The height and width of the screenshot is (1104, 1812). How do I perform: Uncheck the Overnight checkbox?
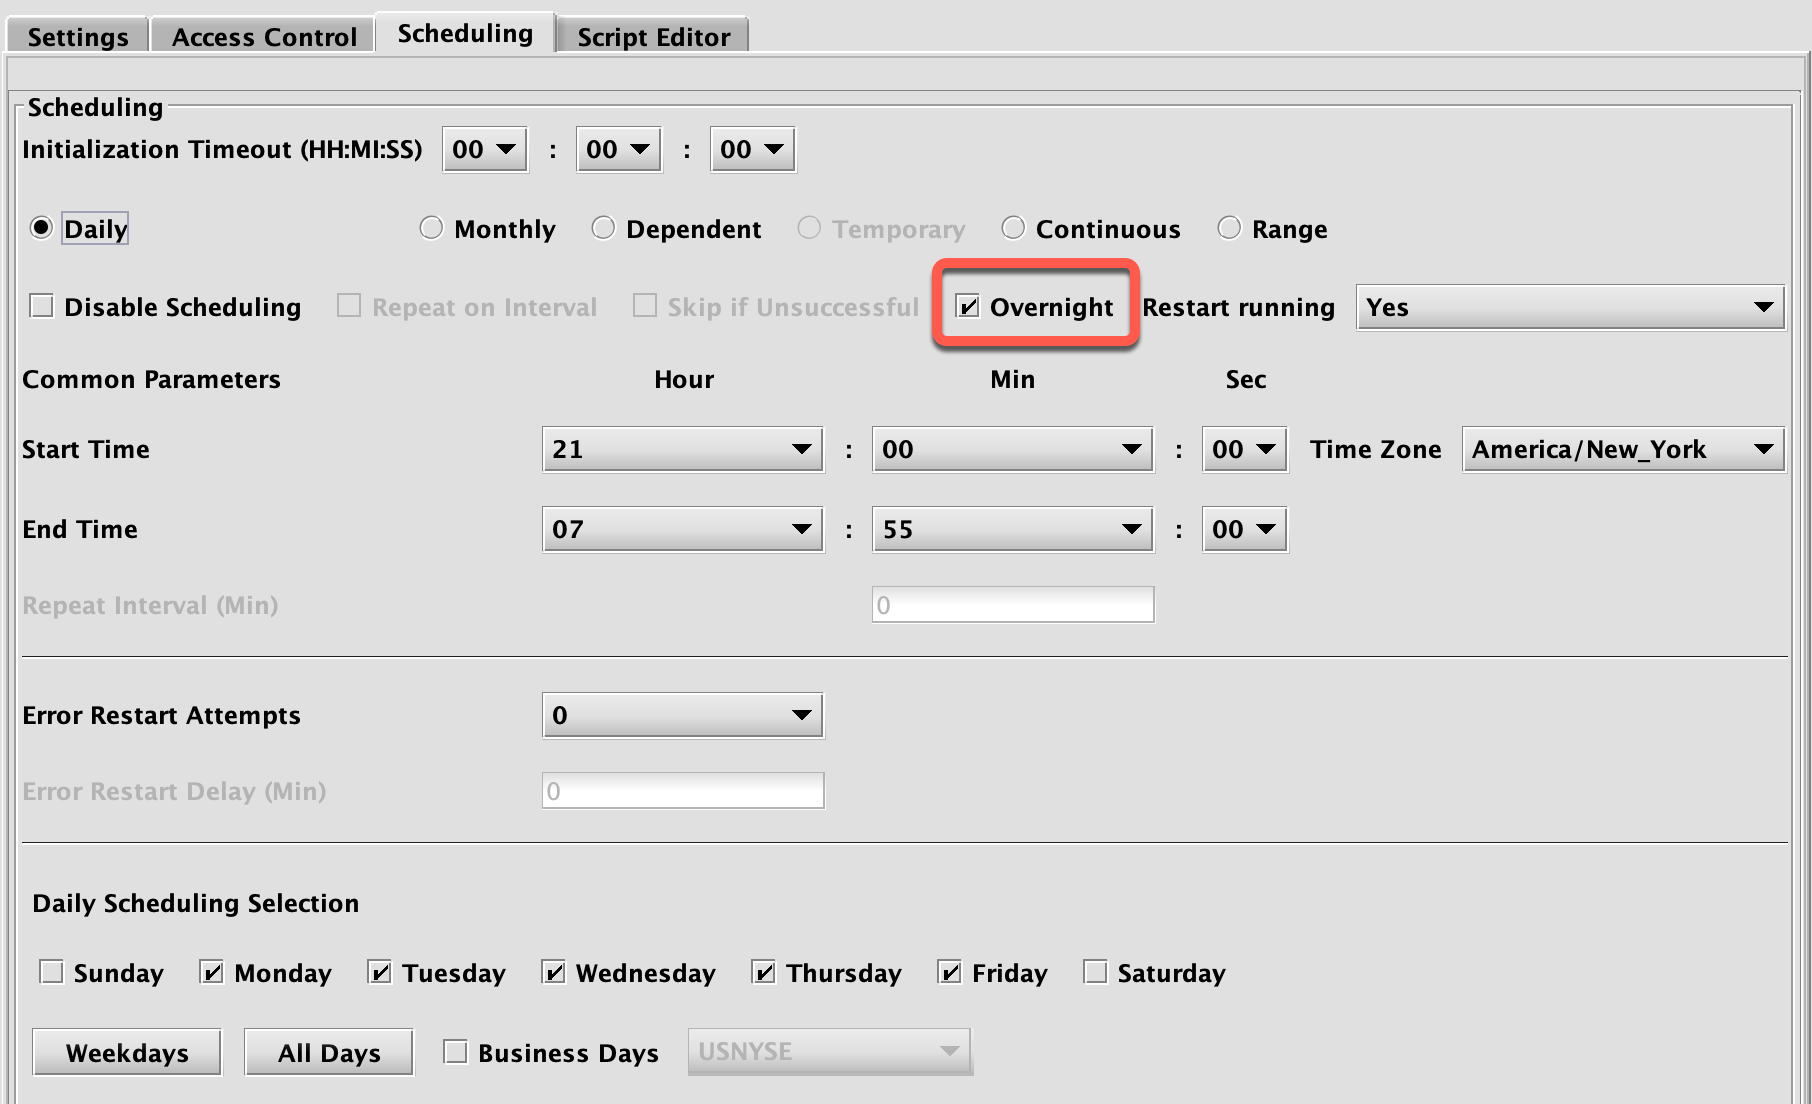tap(967, 307)
